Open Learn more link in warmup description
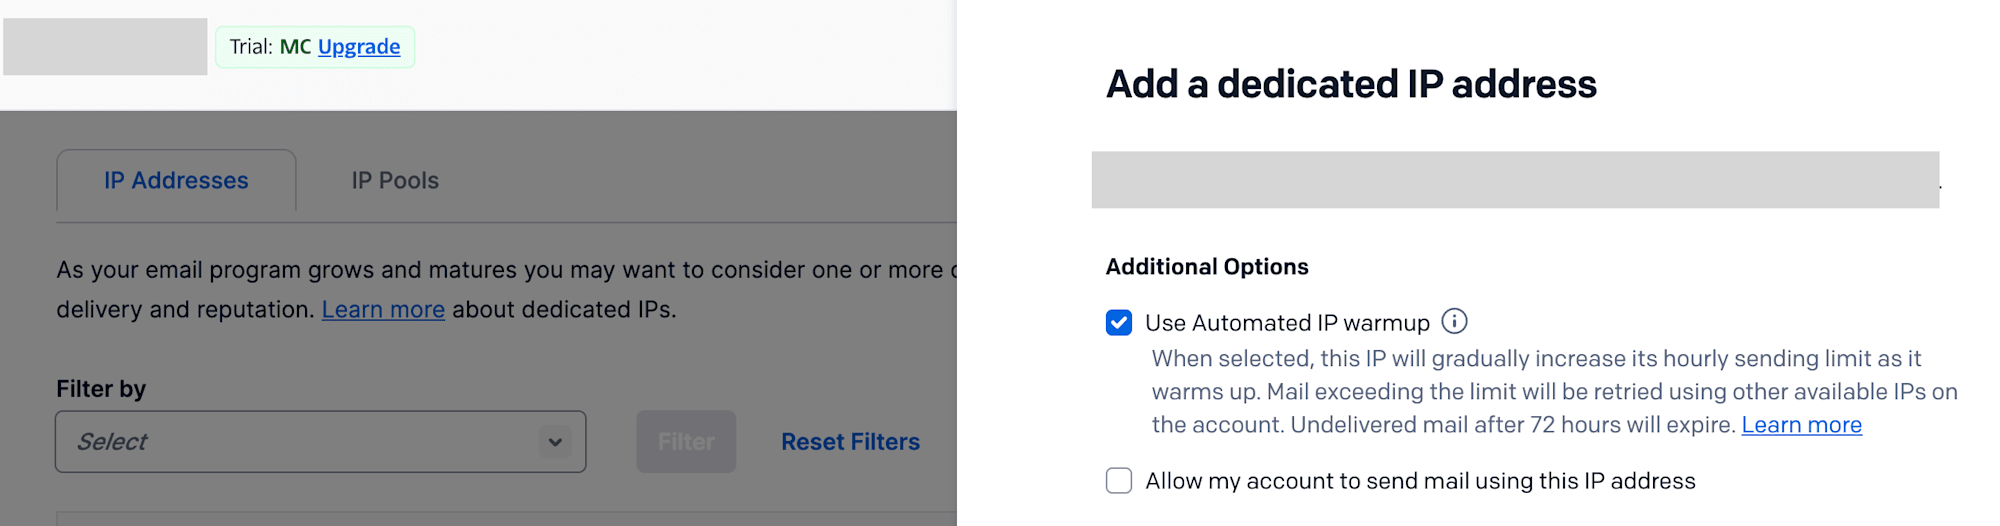Screen dimensions: 2000x526 click(x=1801, y=425)
